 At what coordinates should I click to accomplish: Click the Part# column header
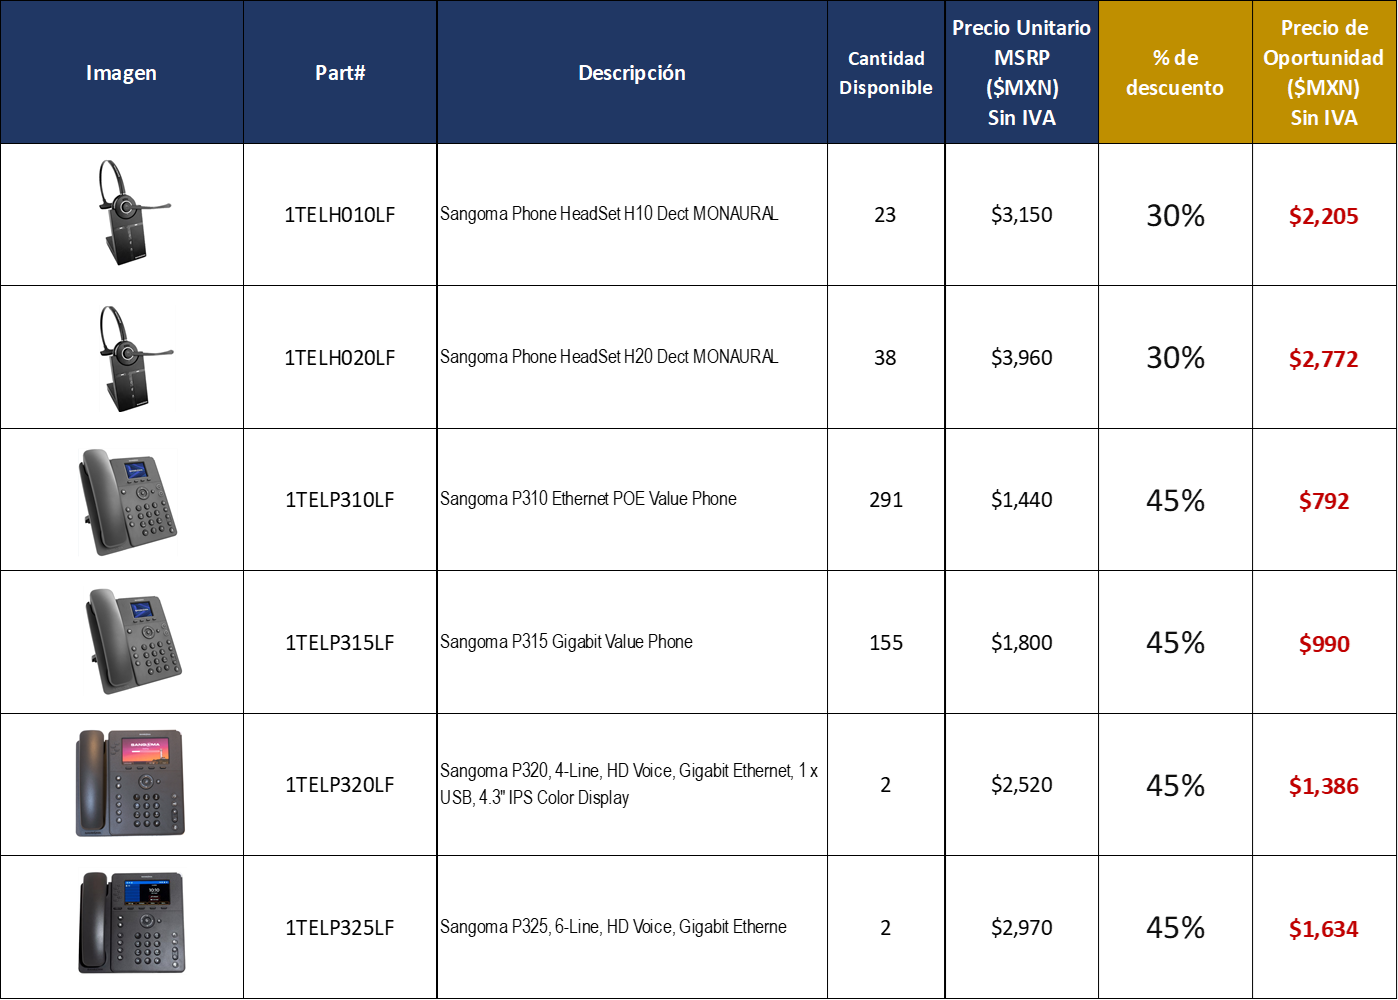tap(340, 73)
